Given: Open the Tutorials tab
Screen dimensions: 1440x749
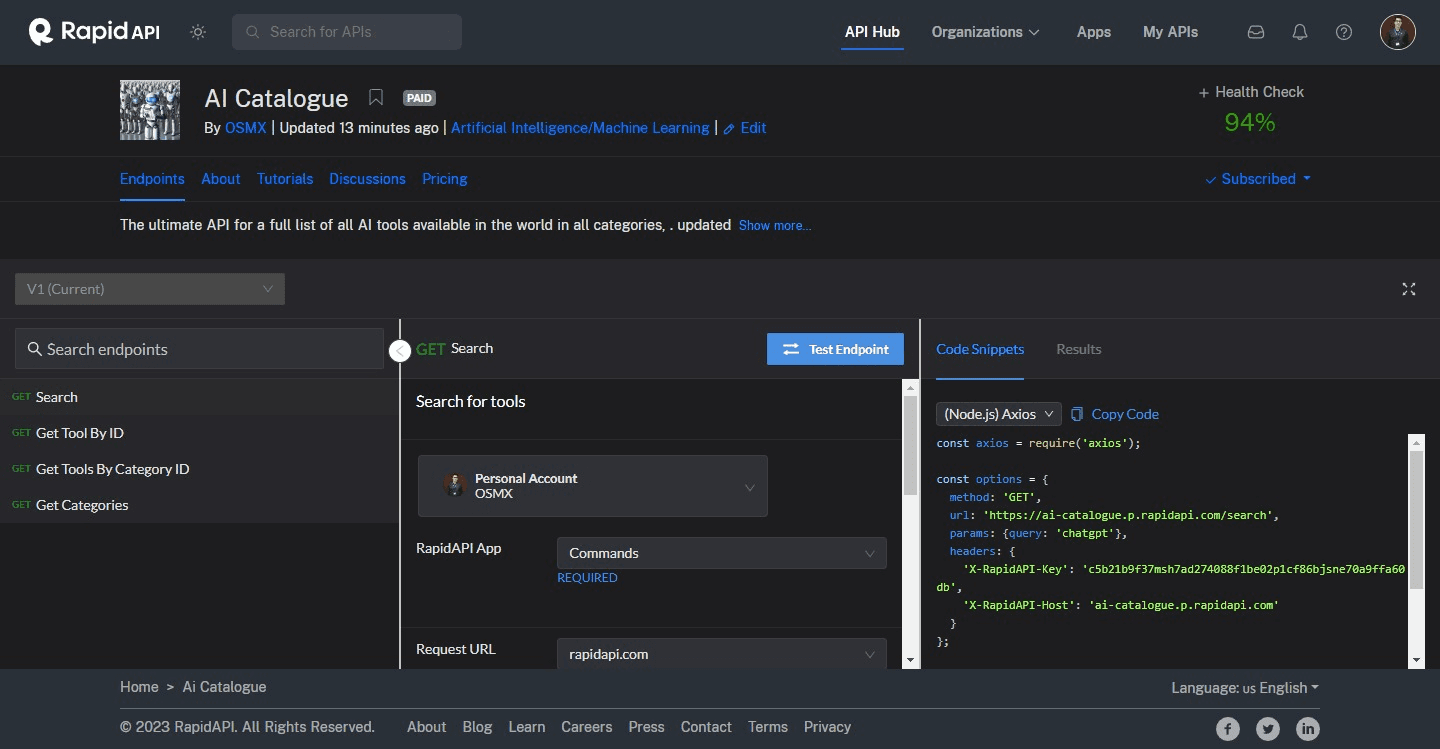Looking at the screenshot, I should pos(285,179).
